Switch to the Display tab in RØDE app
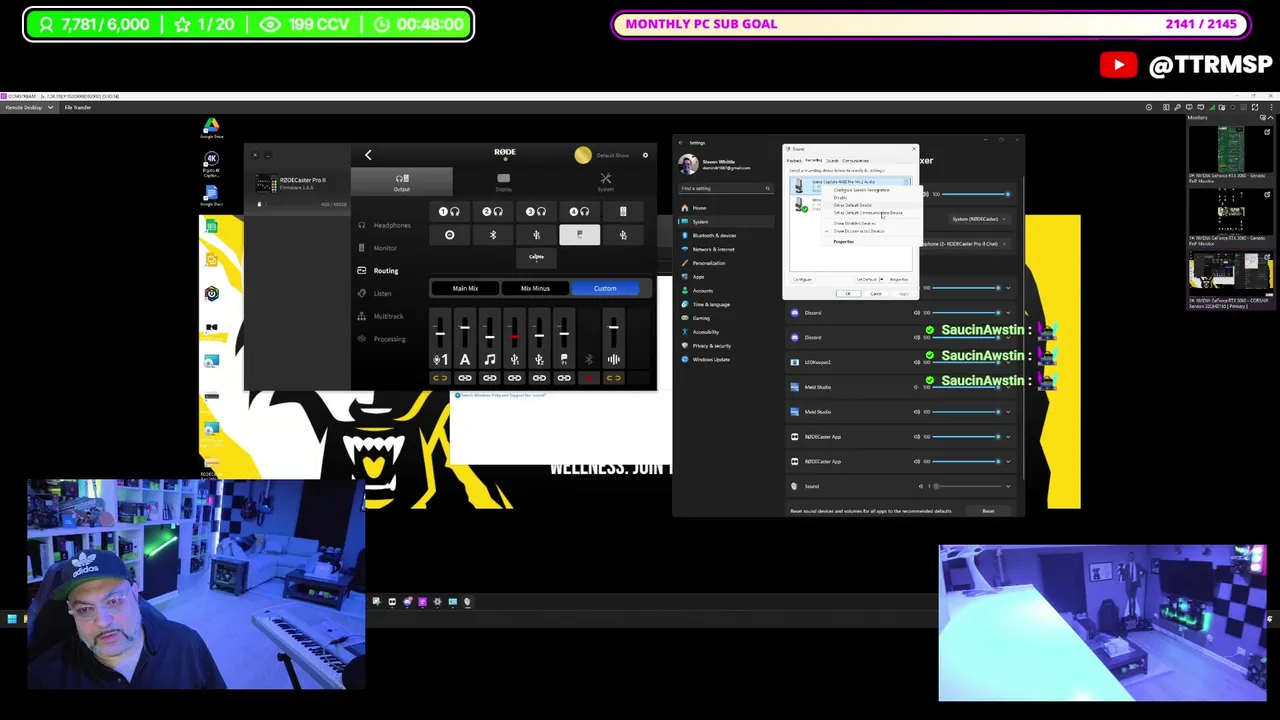The image size is (1280, 720). click(503, 181)
